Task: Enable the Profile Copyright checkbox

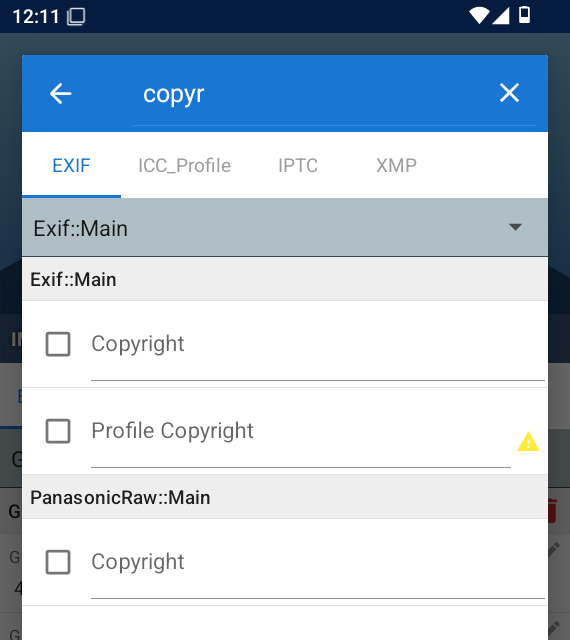Action: tap(58, 431)
